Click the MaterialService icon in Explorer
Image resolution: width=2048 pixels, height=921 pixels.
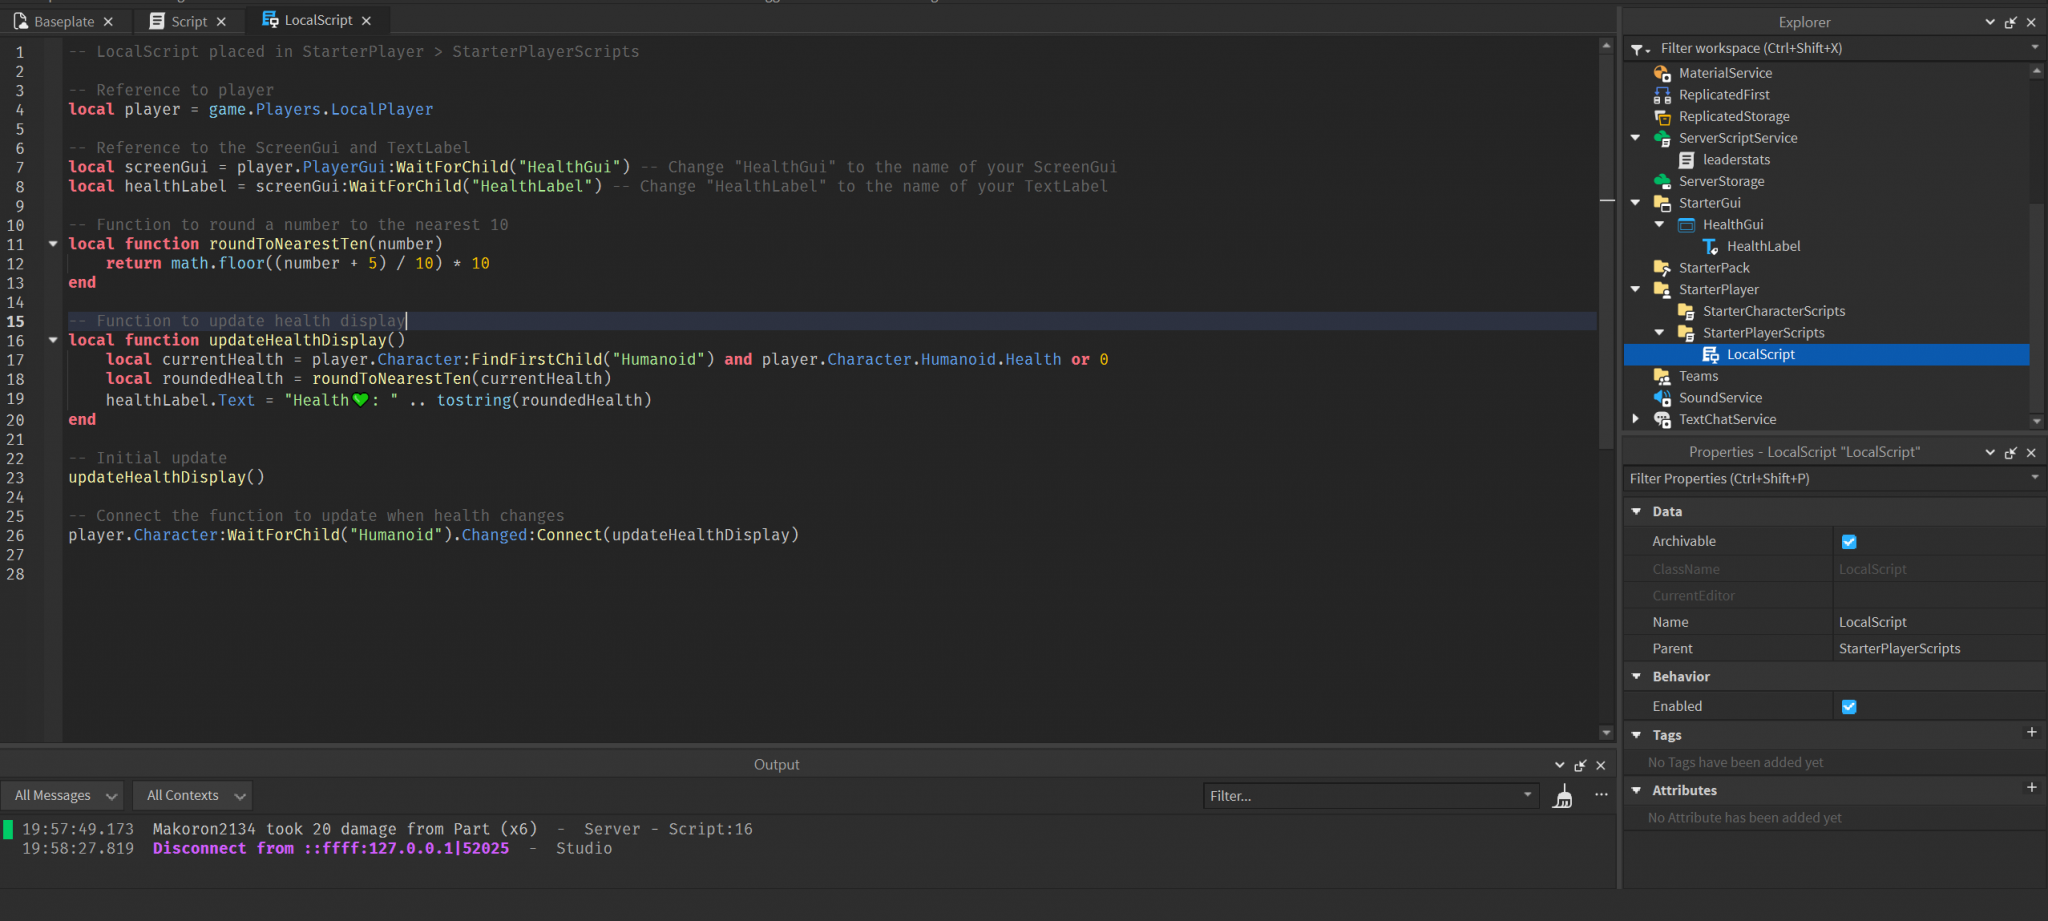[1662, 73]
